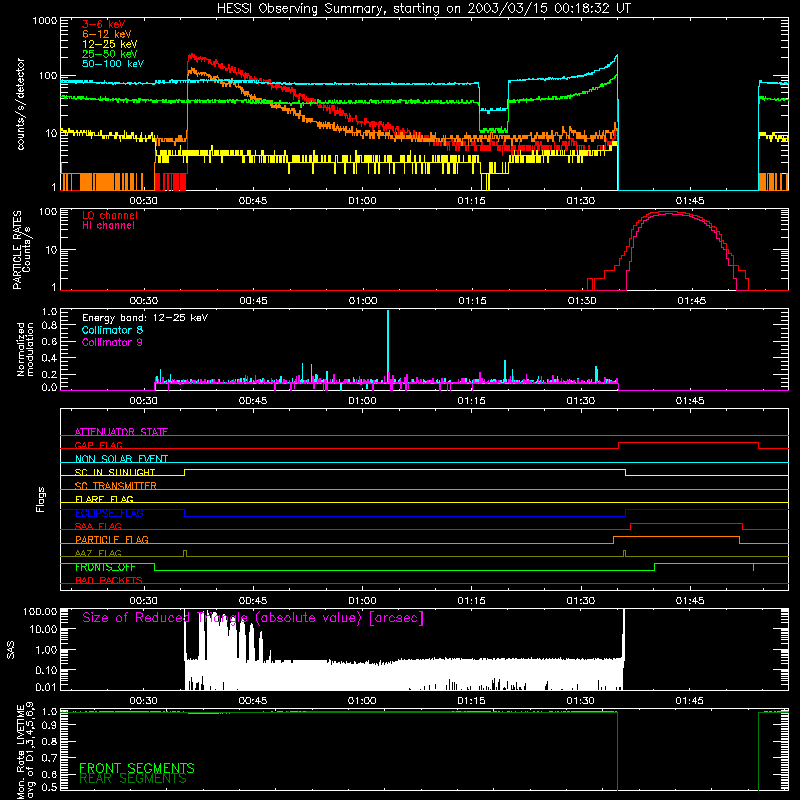
Task: Select the red 3-6 keV legend label
Action: tap(103, 24)
